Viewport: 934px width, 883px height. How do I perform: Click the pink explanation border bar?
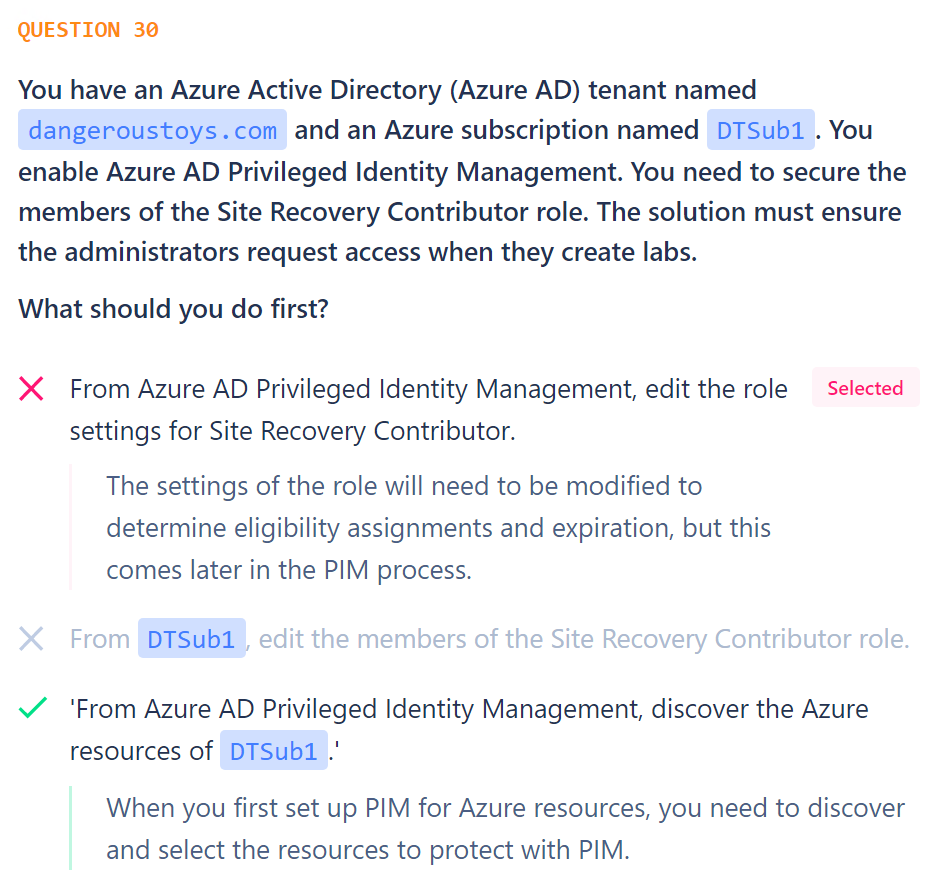pyautogui.click(x=70, y=527)
